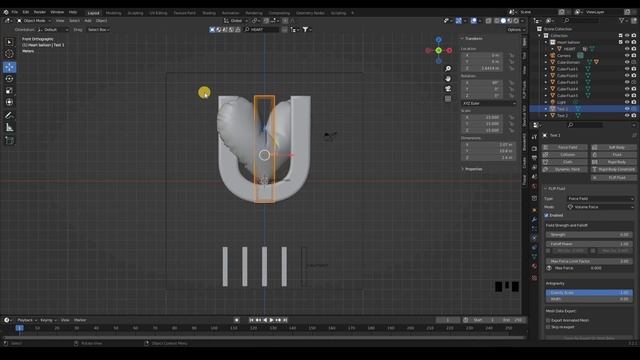The width and height of the screenshot is (640, 360).
Task: Disable the Camera render camera icon
Action: 633,56
